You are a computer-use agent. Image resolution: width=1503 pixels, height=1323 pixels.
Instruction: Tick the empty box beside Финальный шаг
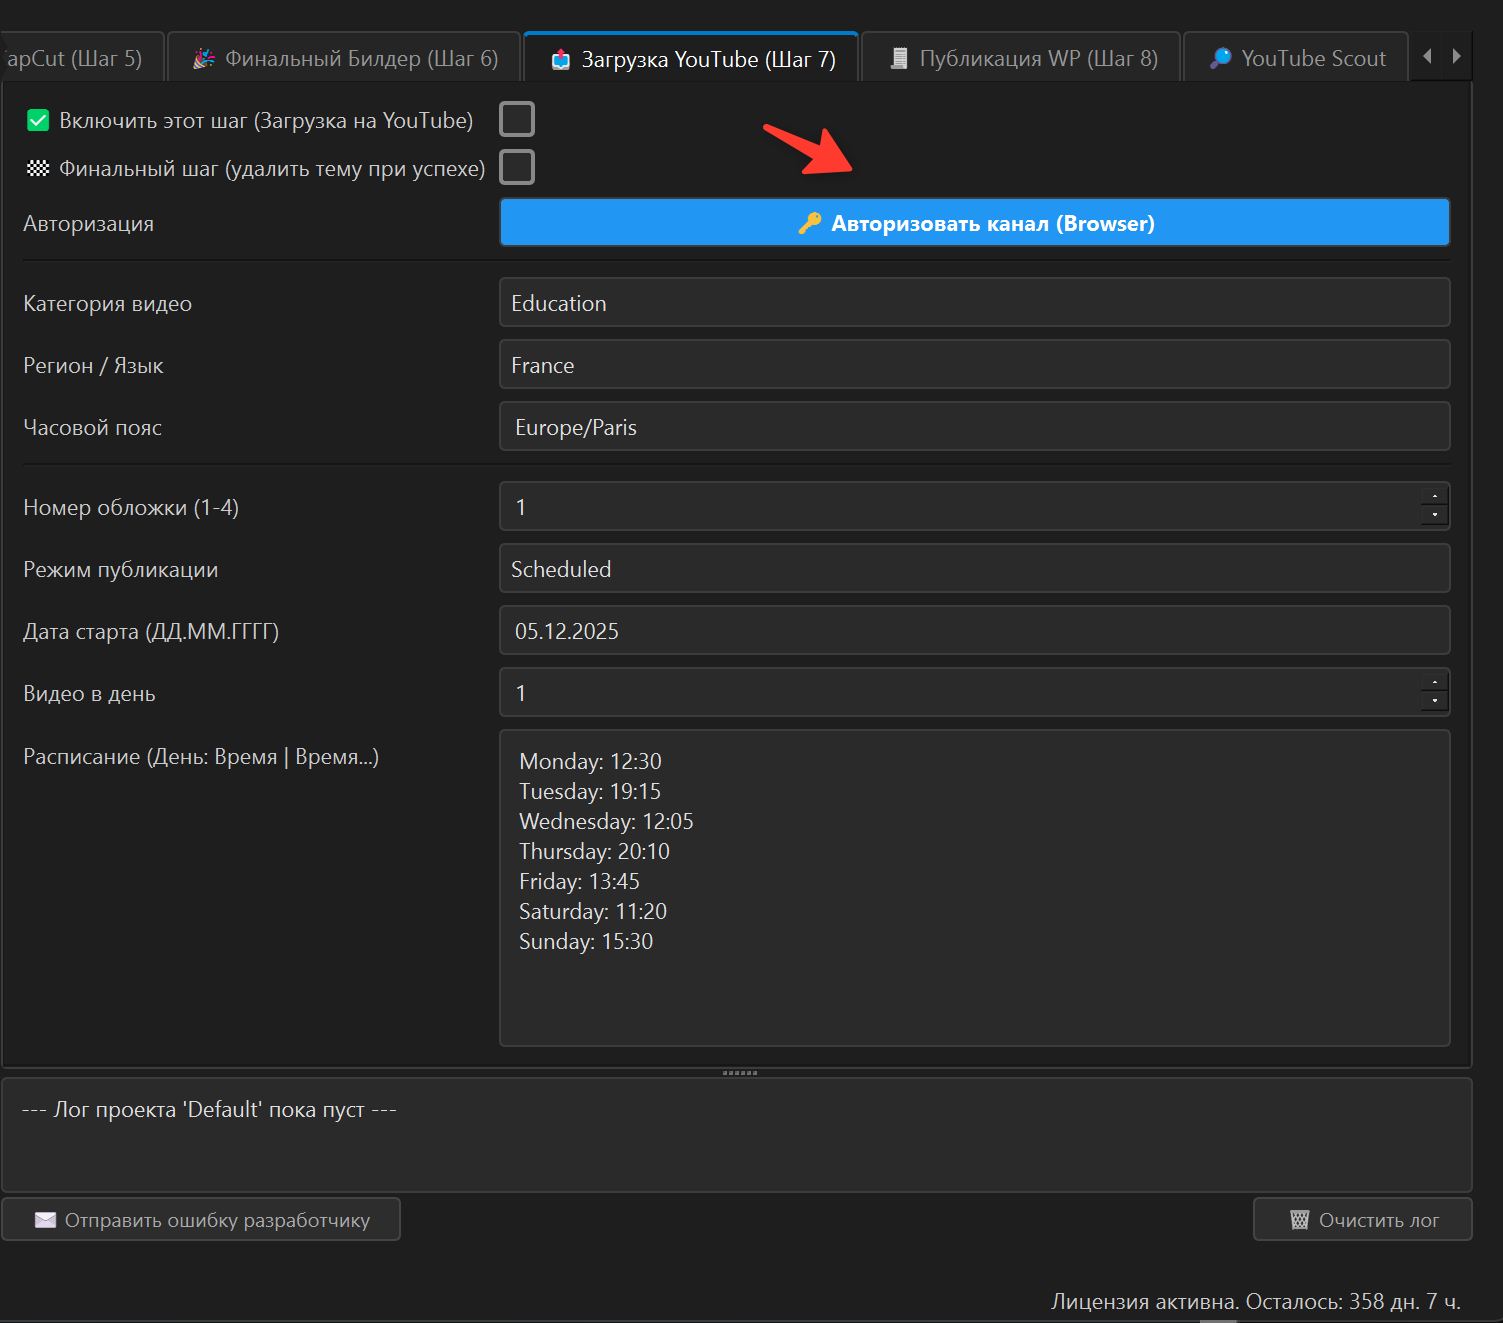click(517, 167)
